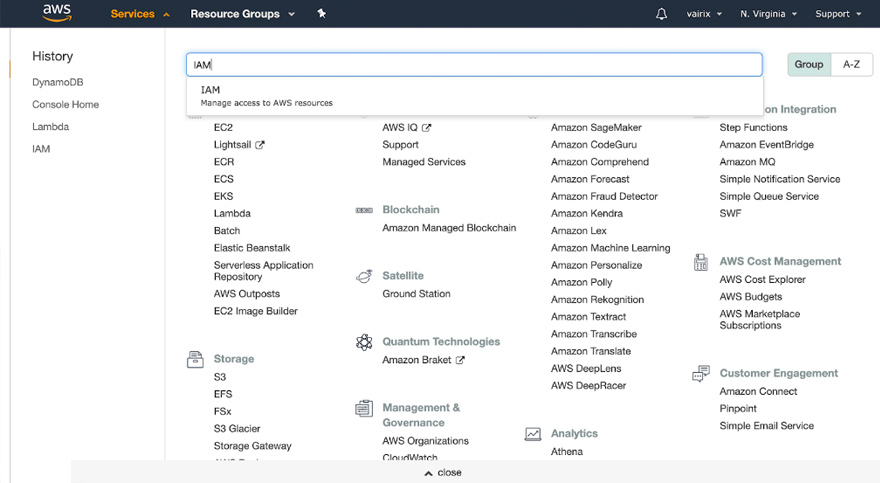Click the Quantum Technologies atom icon
The height and width of the screenshot is (483, 880).
[364, 342]
